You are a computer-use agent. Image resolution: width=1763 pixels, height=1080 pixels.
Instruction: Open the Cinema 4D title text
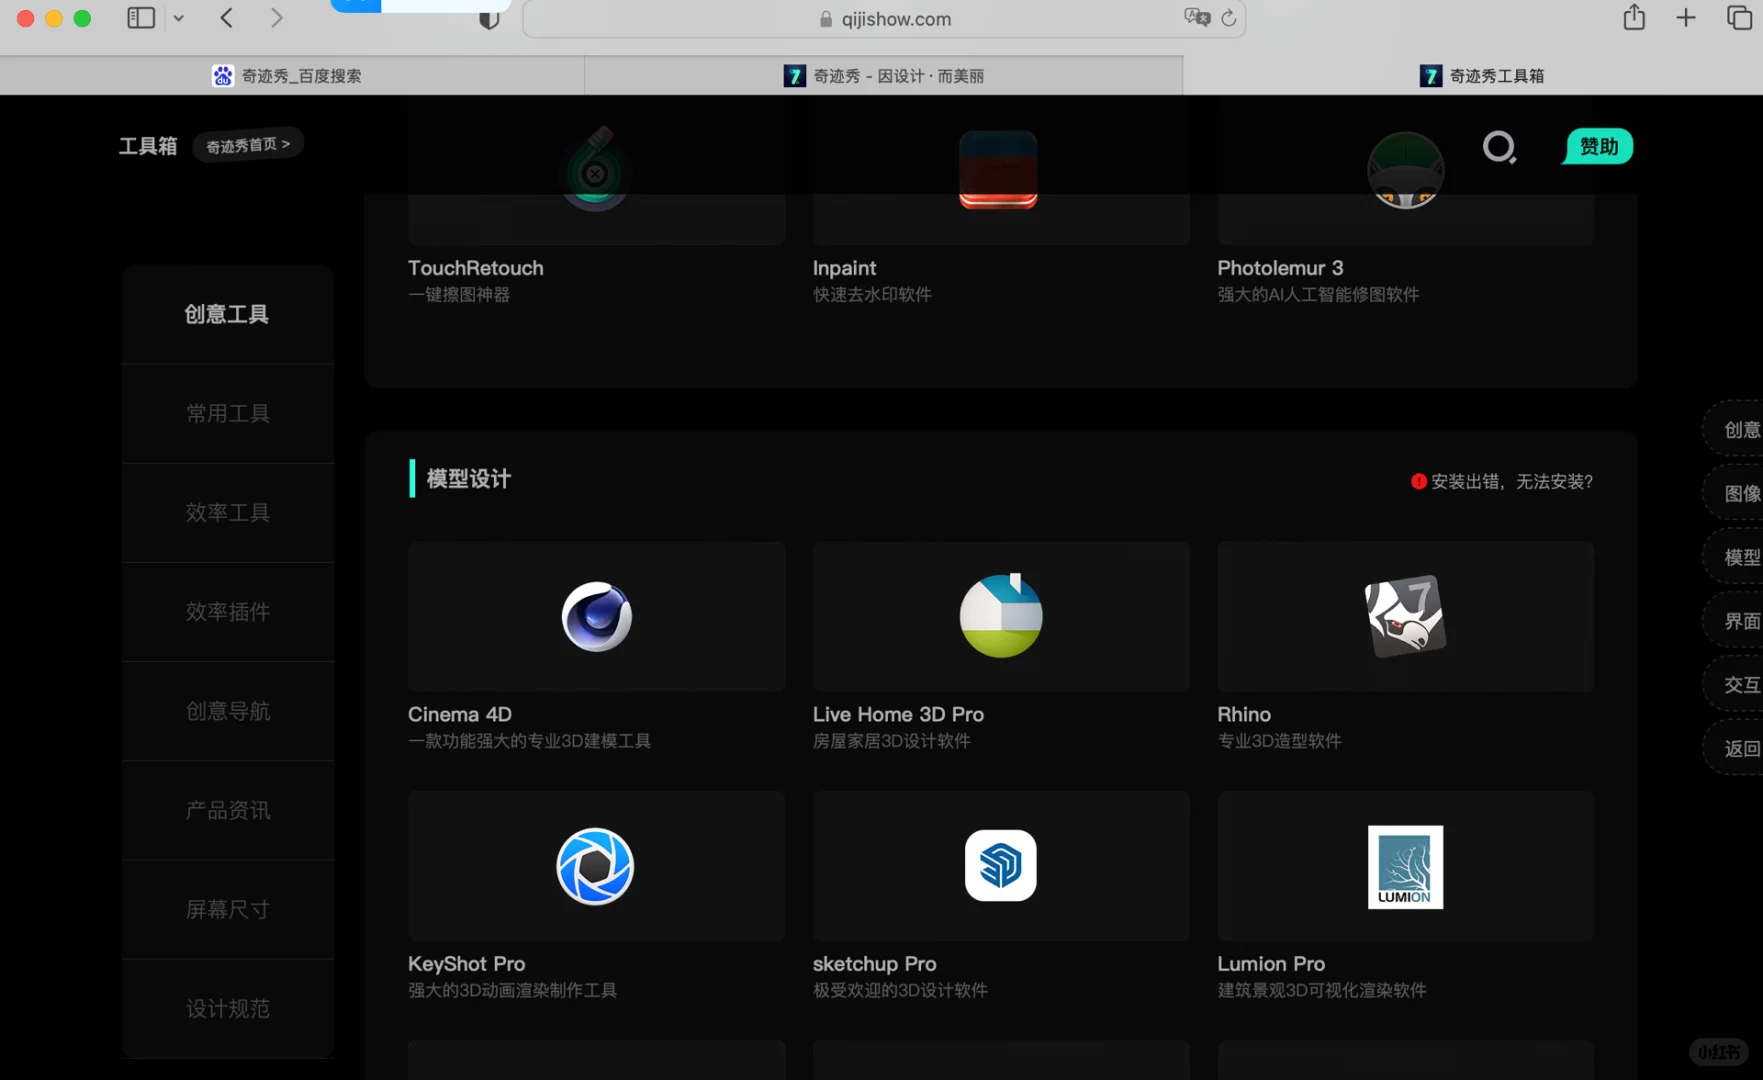click(x=460, y=714)
